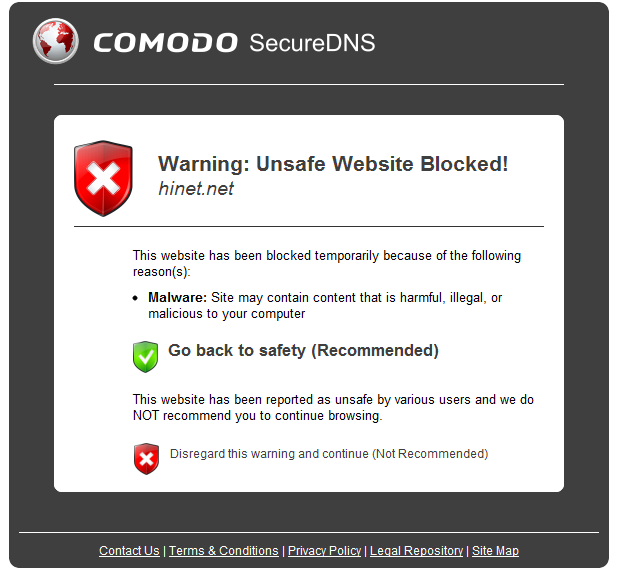Viewport: 618px width, 573px height.
Task: View the Privacy Policy
Action: pos(324,551)
